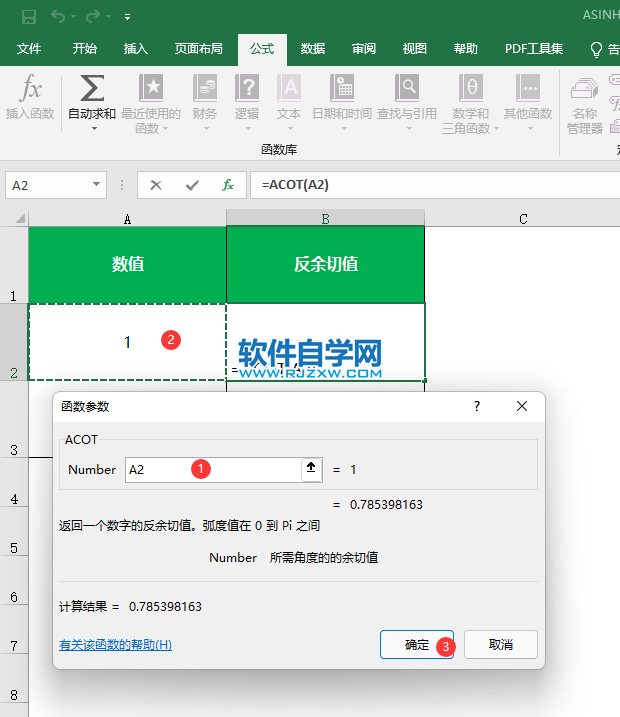Switch to the 开始 ribbon tab
This screenshot has width=620, height=717.
tap(85, 48)
